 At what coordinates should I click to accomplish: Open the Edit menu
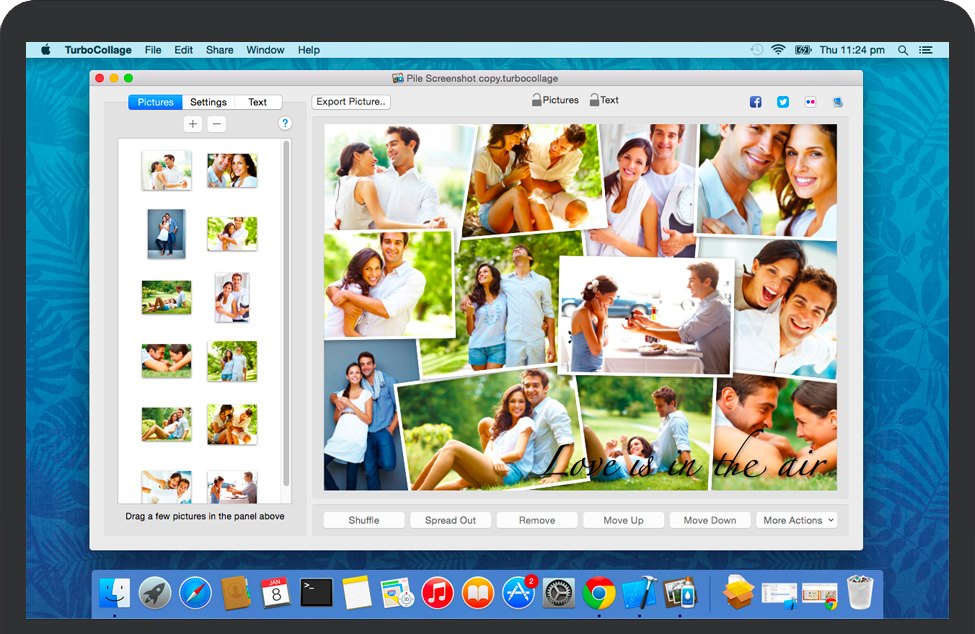183,50
